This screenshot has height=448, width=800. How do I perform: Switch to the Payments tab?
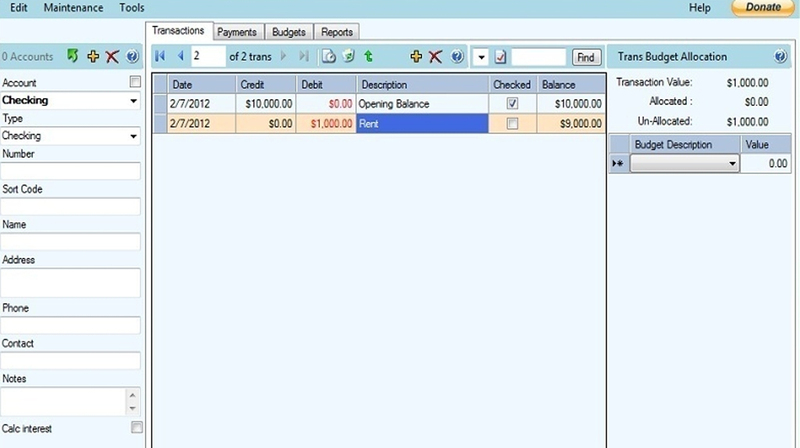point(237,32)
